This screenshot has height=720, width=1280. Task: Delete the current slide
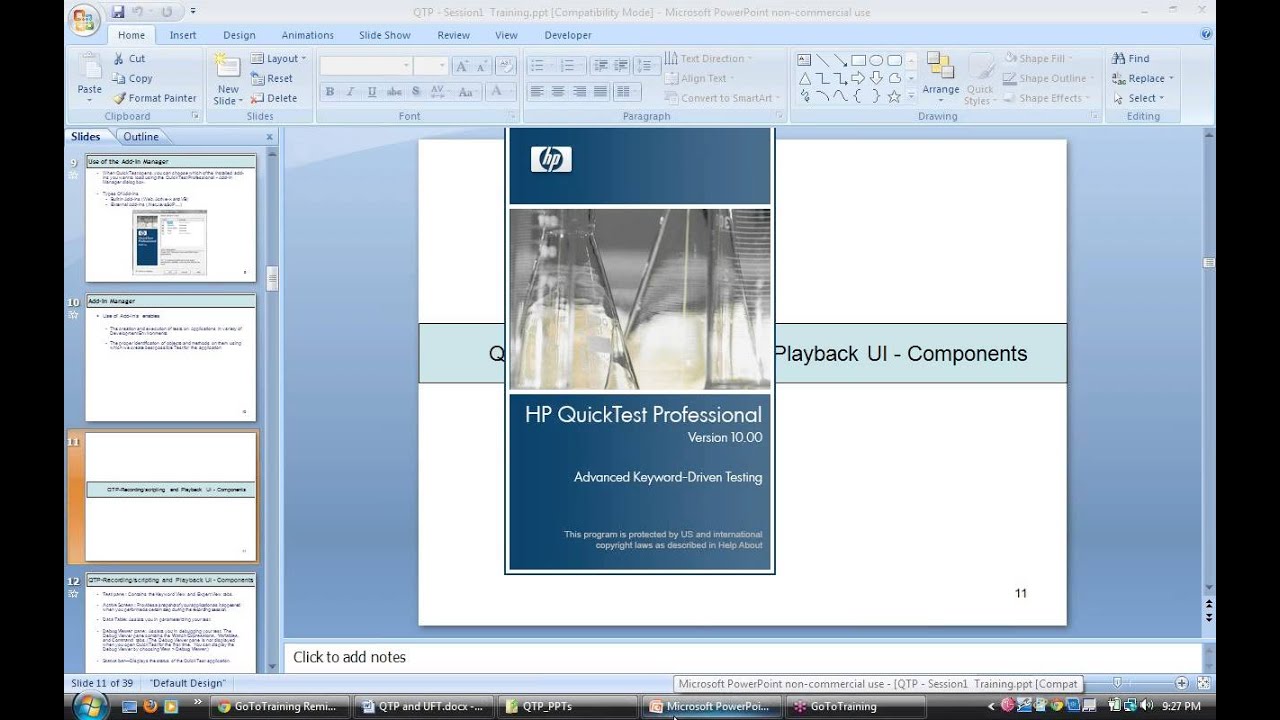pyautogui.click(x=274, y=98)
